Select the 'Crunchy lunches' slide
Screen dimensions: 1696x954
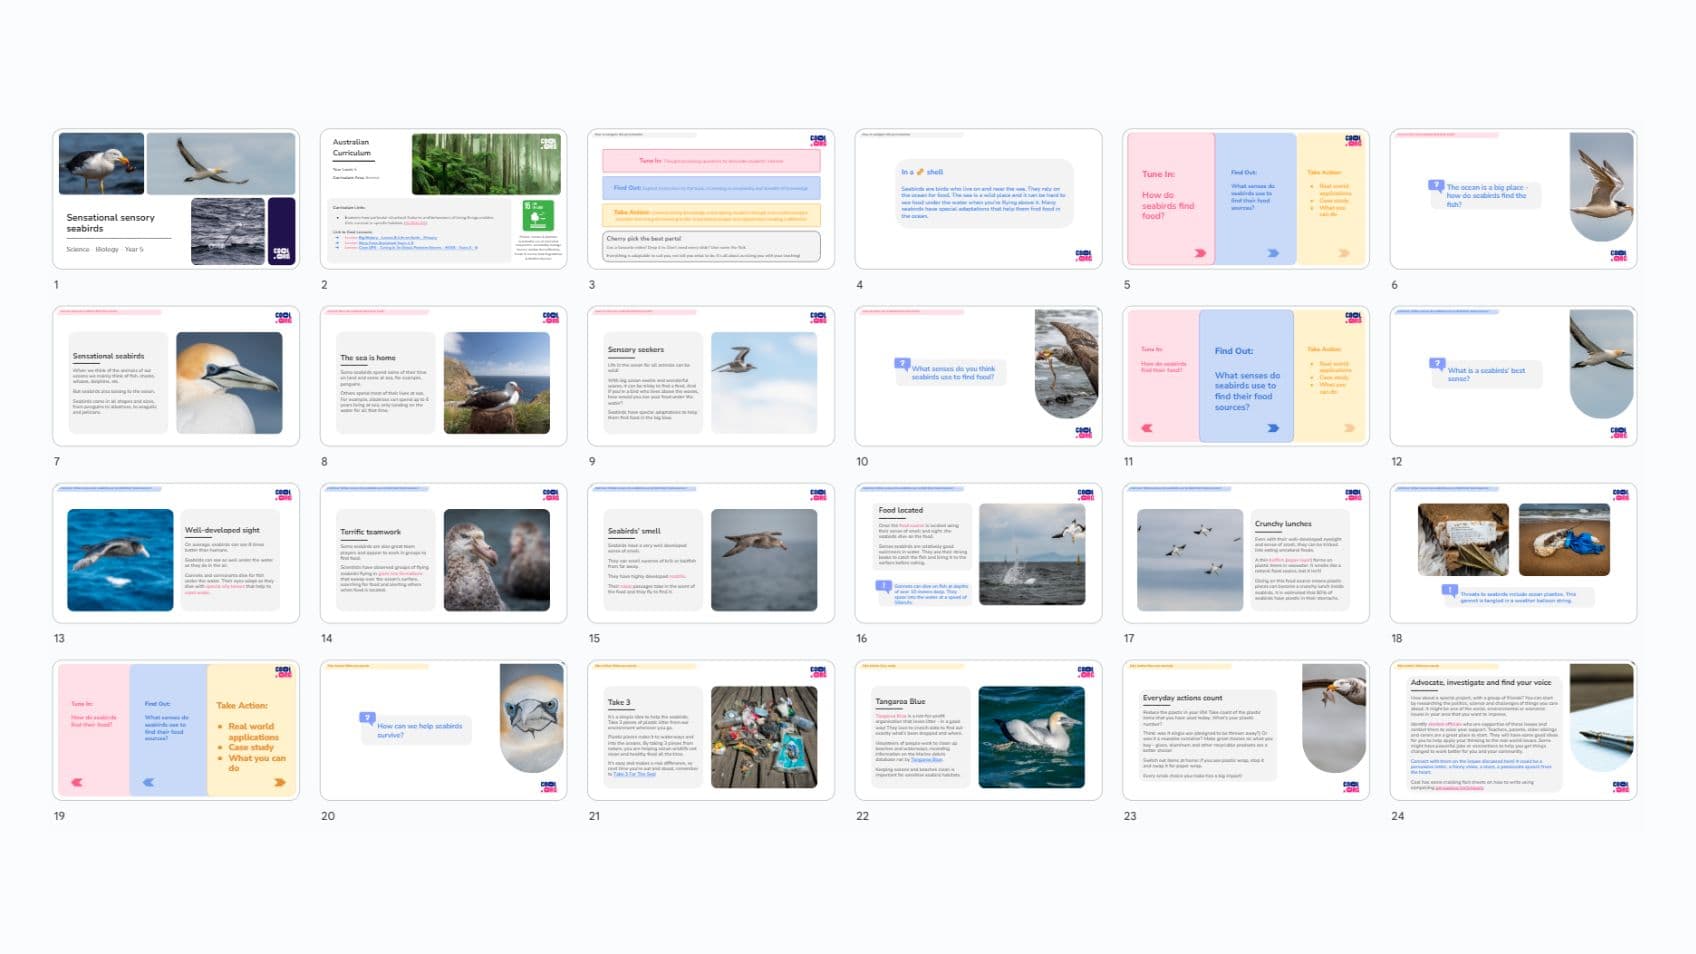coord(1246,553)
